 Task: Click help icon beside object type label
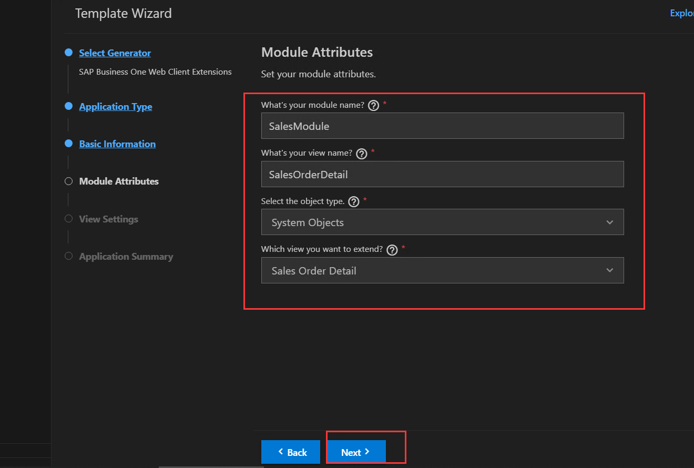(x=354, y=202)
